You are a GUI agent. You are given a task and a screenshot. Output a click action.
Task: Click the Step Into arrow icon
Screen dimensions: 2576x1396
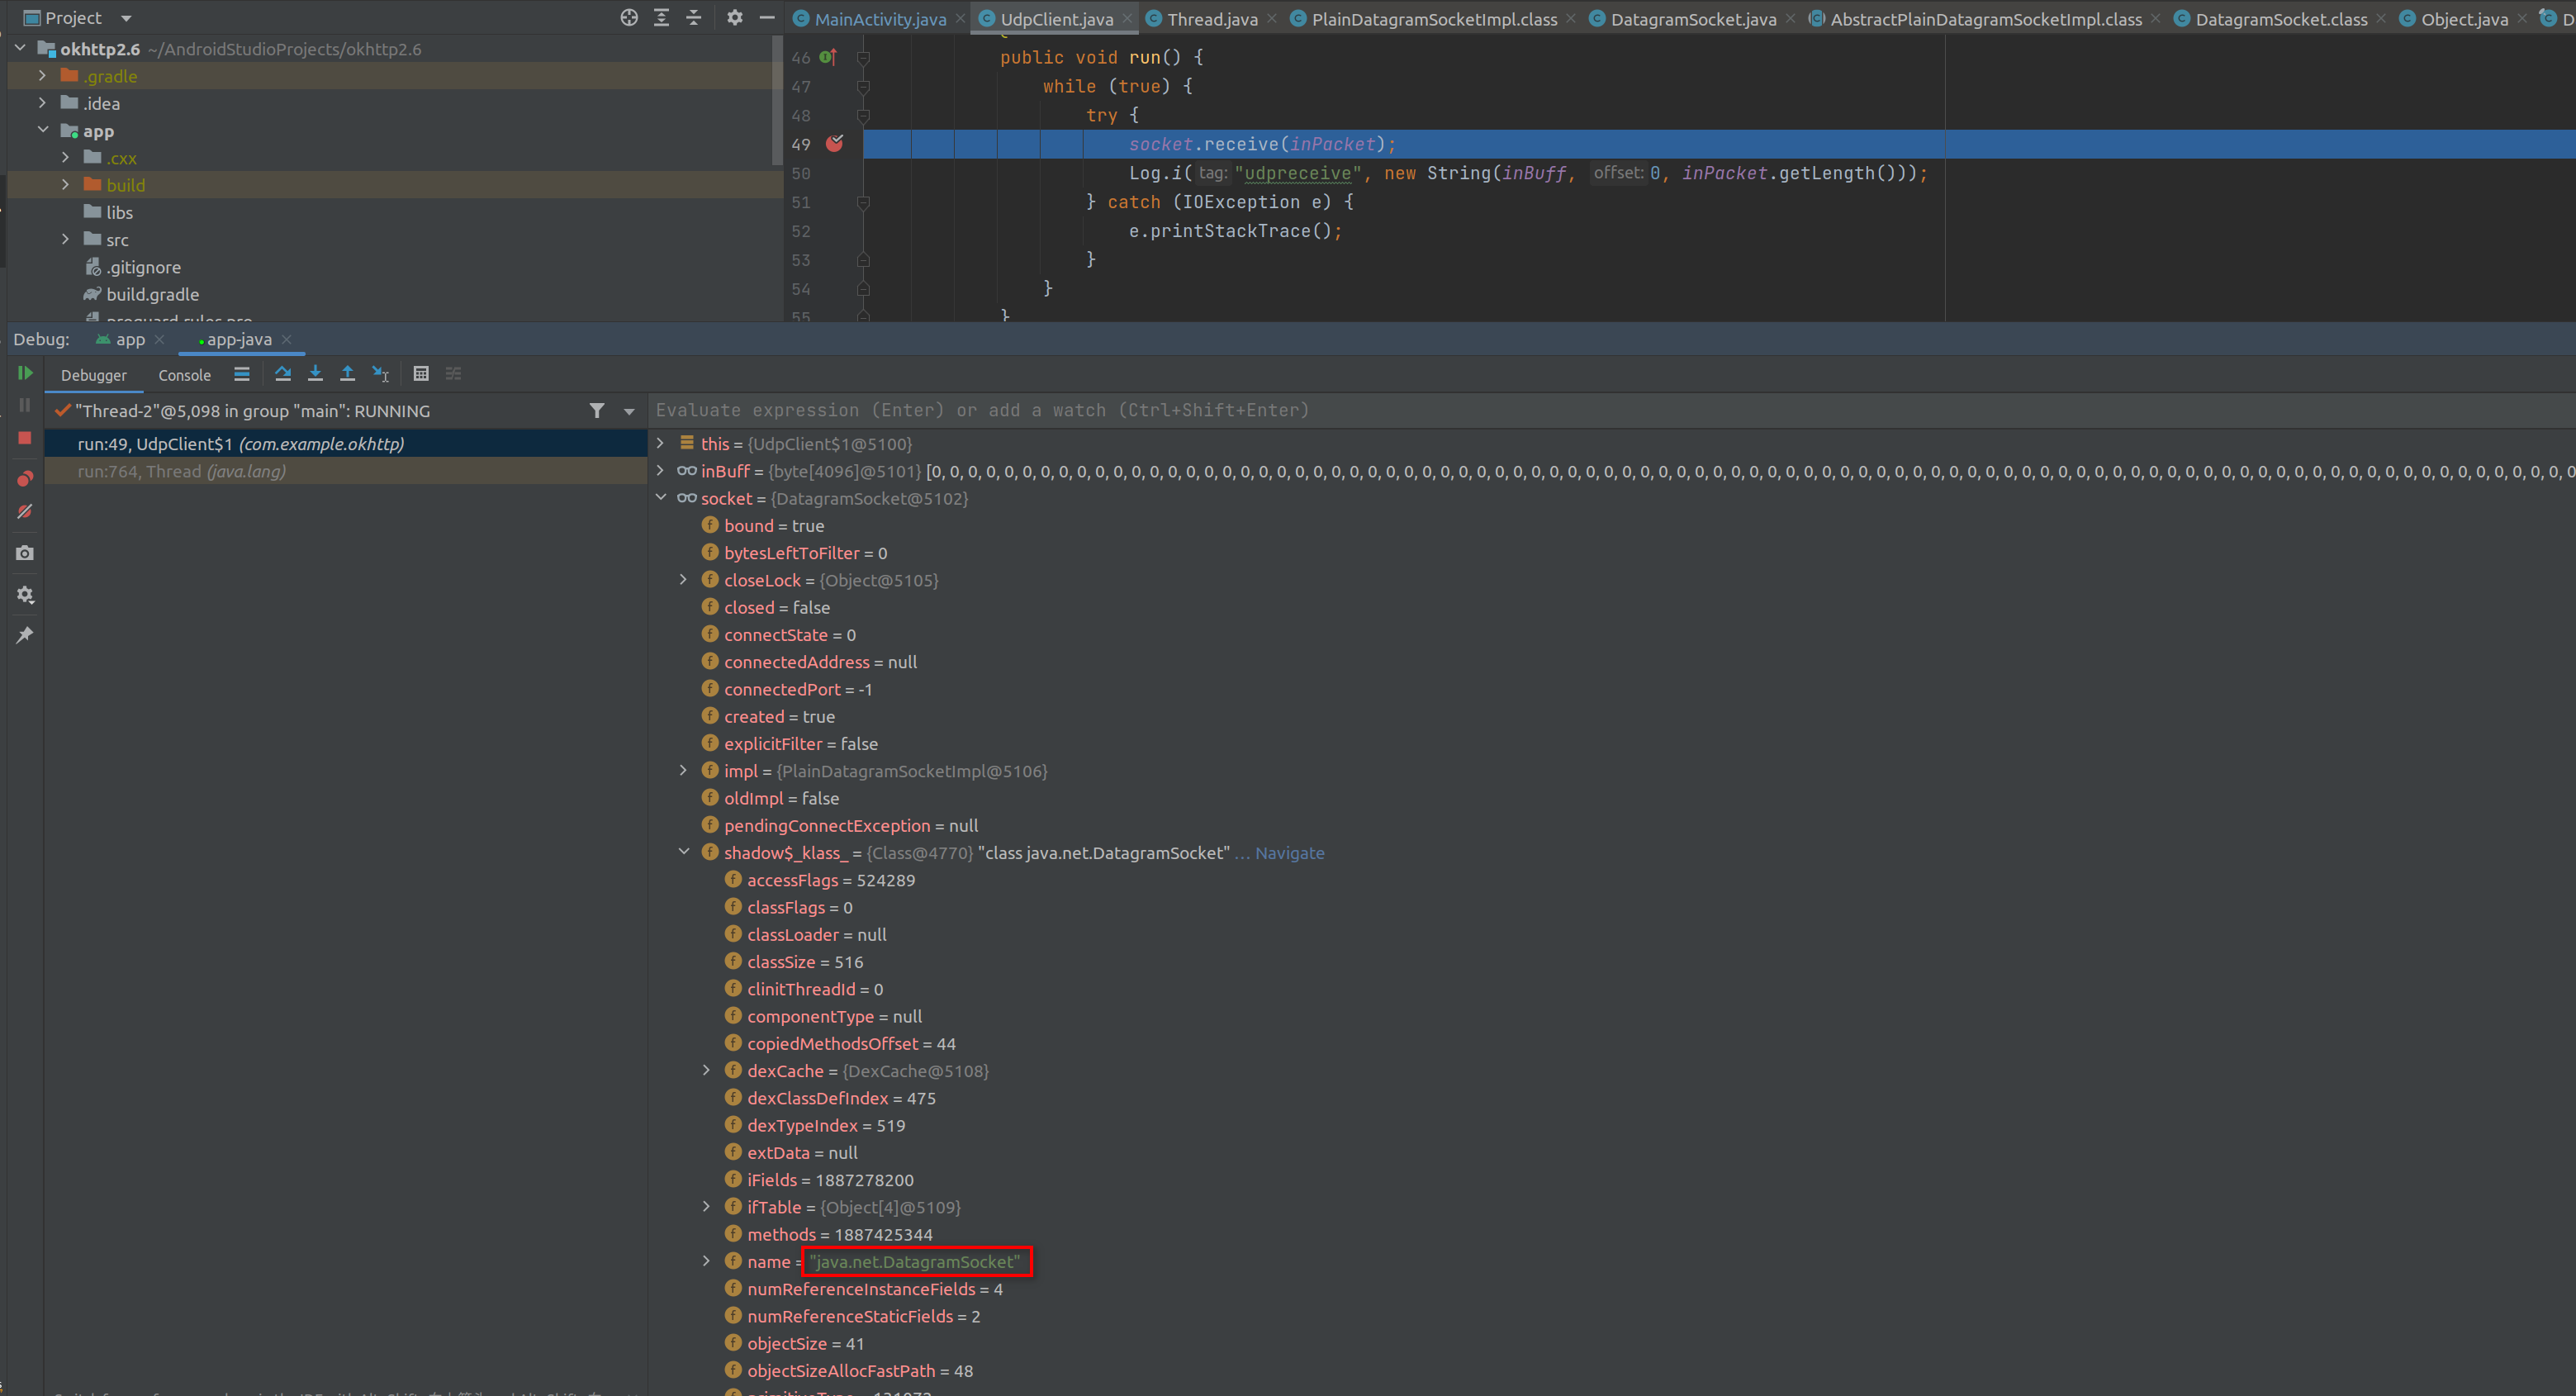click(x=315, y=373)
